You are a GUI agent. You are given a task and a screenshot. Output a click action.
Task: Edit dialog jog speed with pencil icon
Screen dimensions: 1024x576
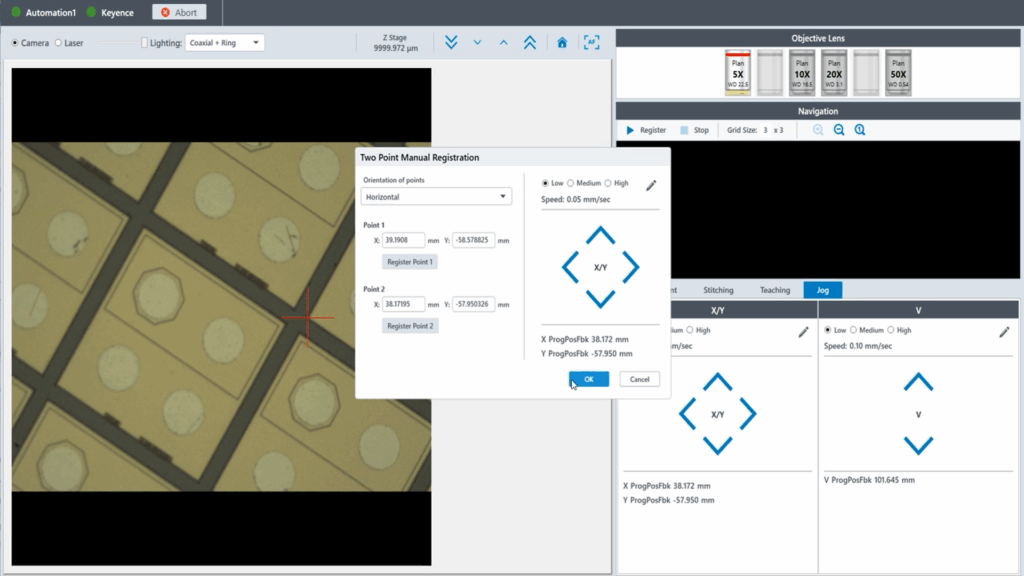[x=651, y=185]
